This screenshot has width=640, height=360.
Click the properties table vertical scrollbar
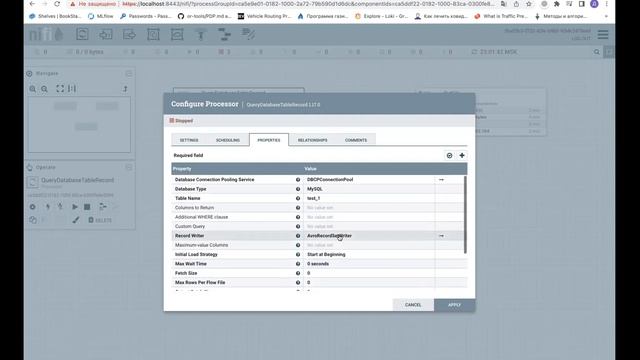pyautogui.click(x=465, y=215)
